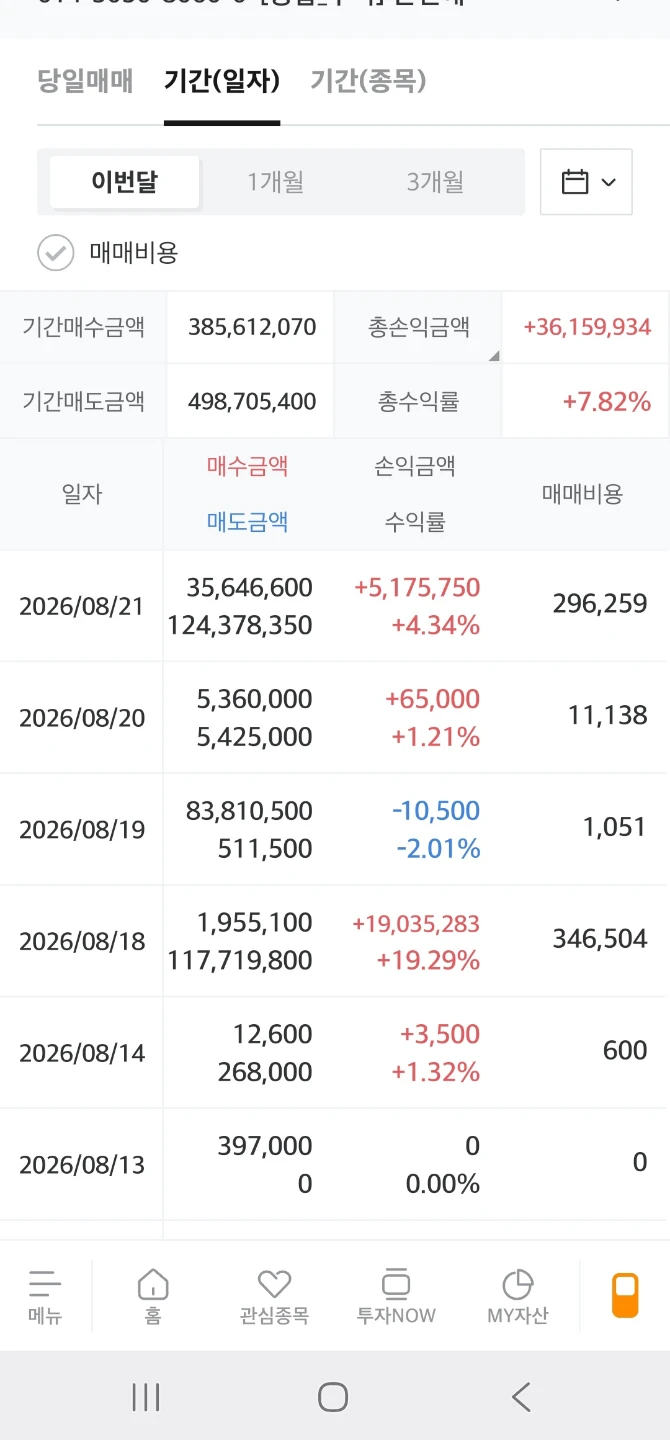Open the 2026/08/18 trading row

coord(335,941)
